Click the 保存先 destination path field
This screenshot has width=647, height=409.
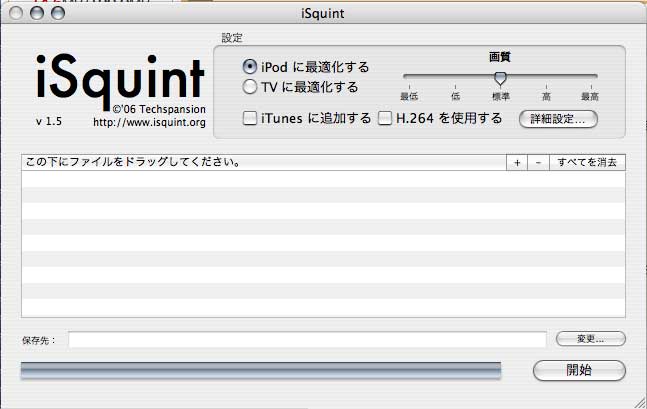click(307, 340)
